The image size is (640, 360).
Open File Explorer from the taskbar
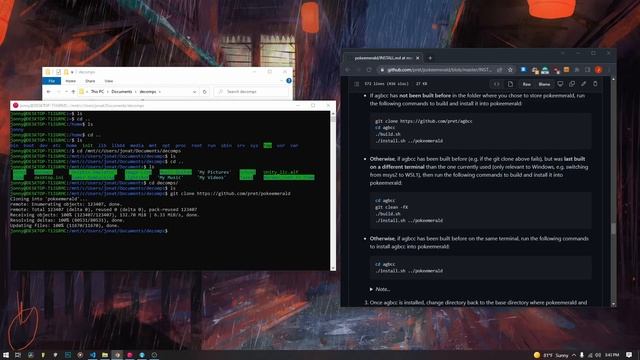pos(105,355)
